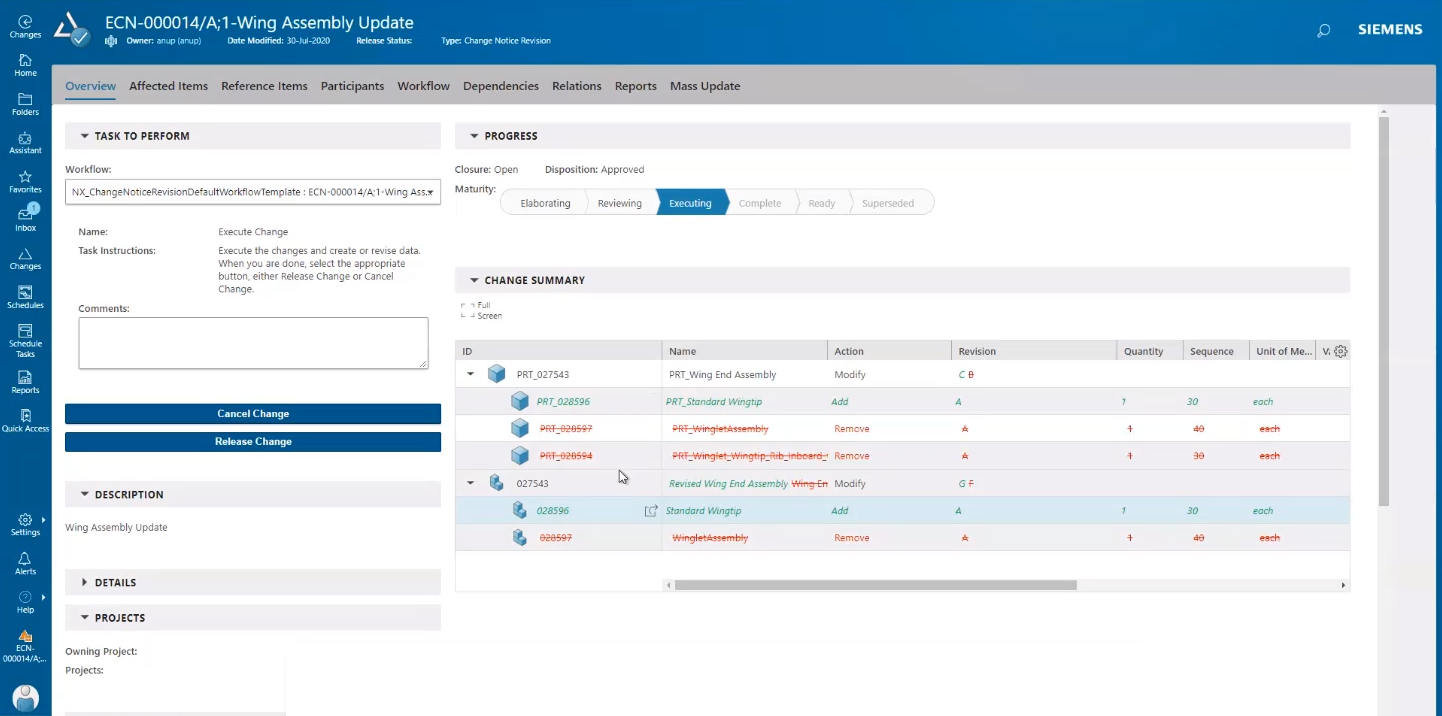Toggle Full view of the change summary
1442x716 pixels.
[477, 305]
